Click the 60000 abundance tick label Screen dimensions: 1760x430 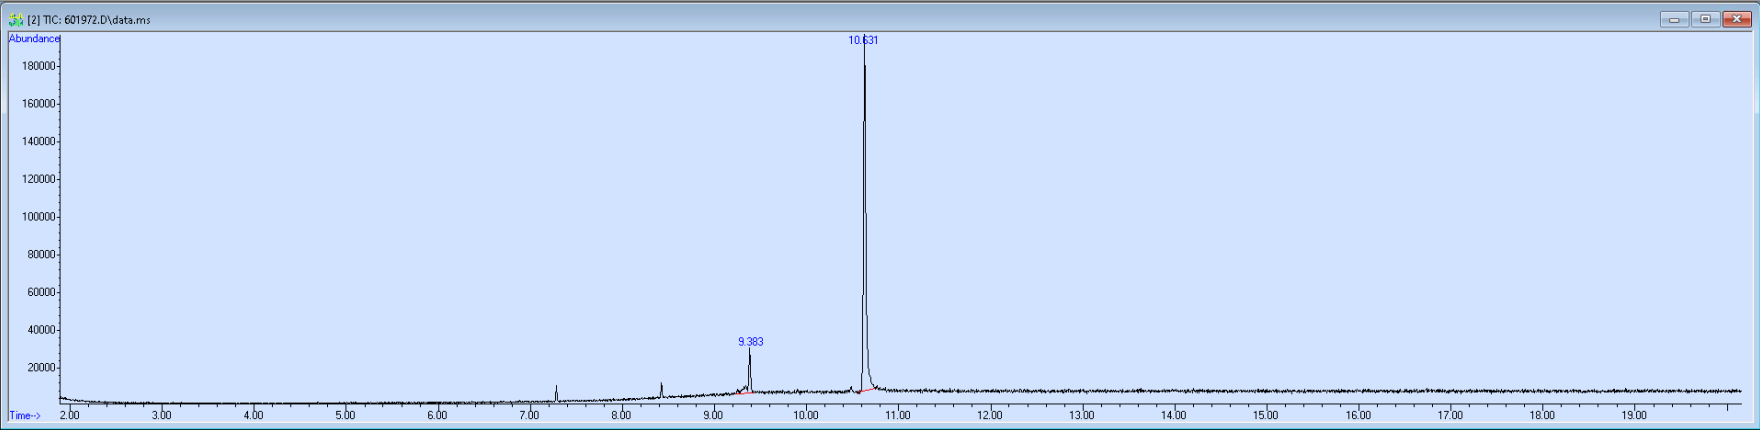click(41, 293)
